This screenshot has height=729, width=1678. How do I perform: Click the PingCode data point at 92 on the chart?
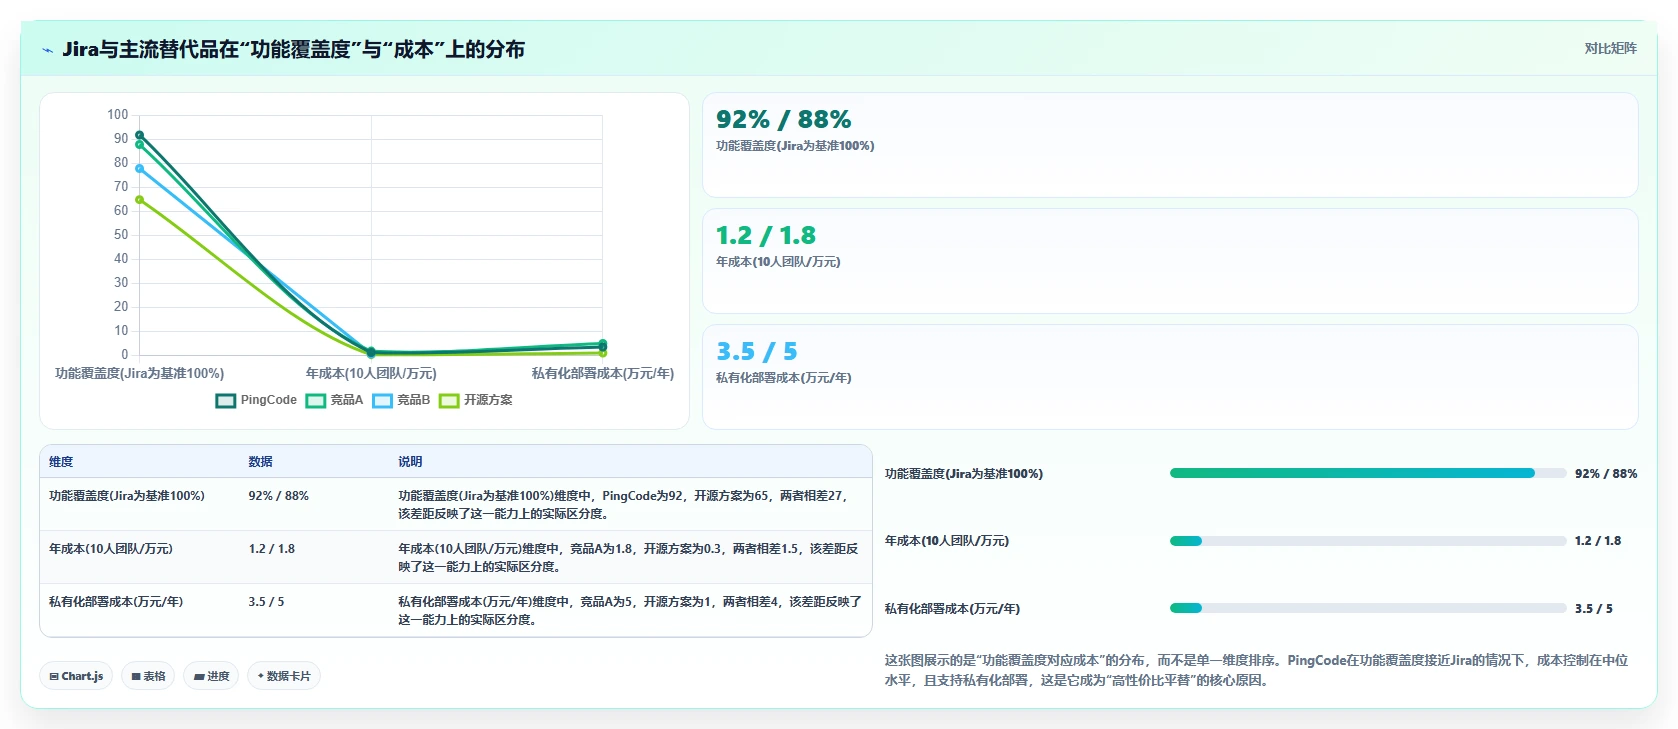(x=140, y=135)
